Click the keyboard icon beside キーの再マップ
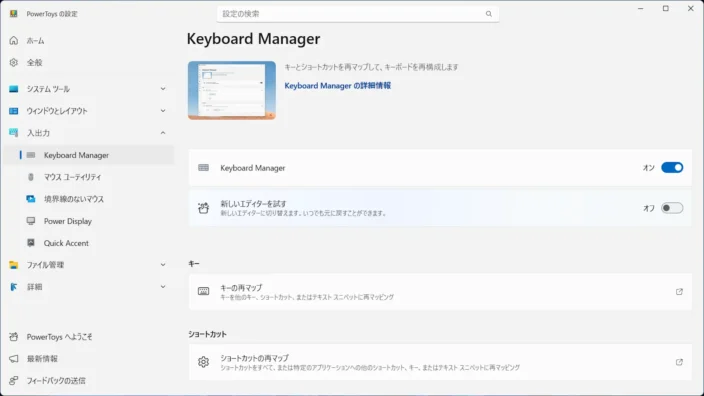Image resolution: width=704 pixels, height=396 pixels. pos(203,291)
